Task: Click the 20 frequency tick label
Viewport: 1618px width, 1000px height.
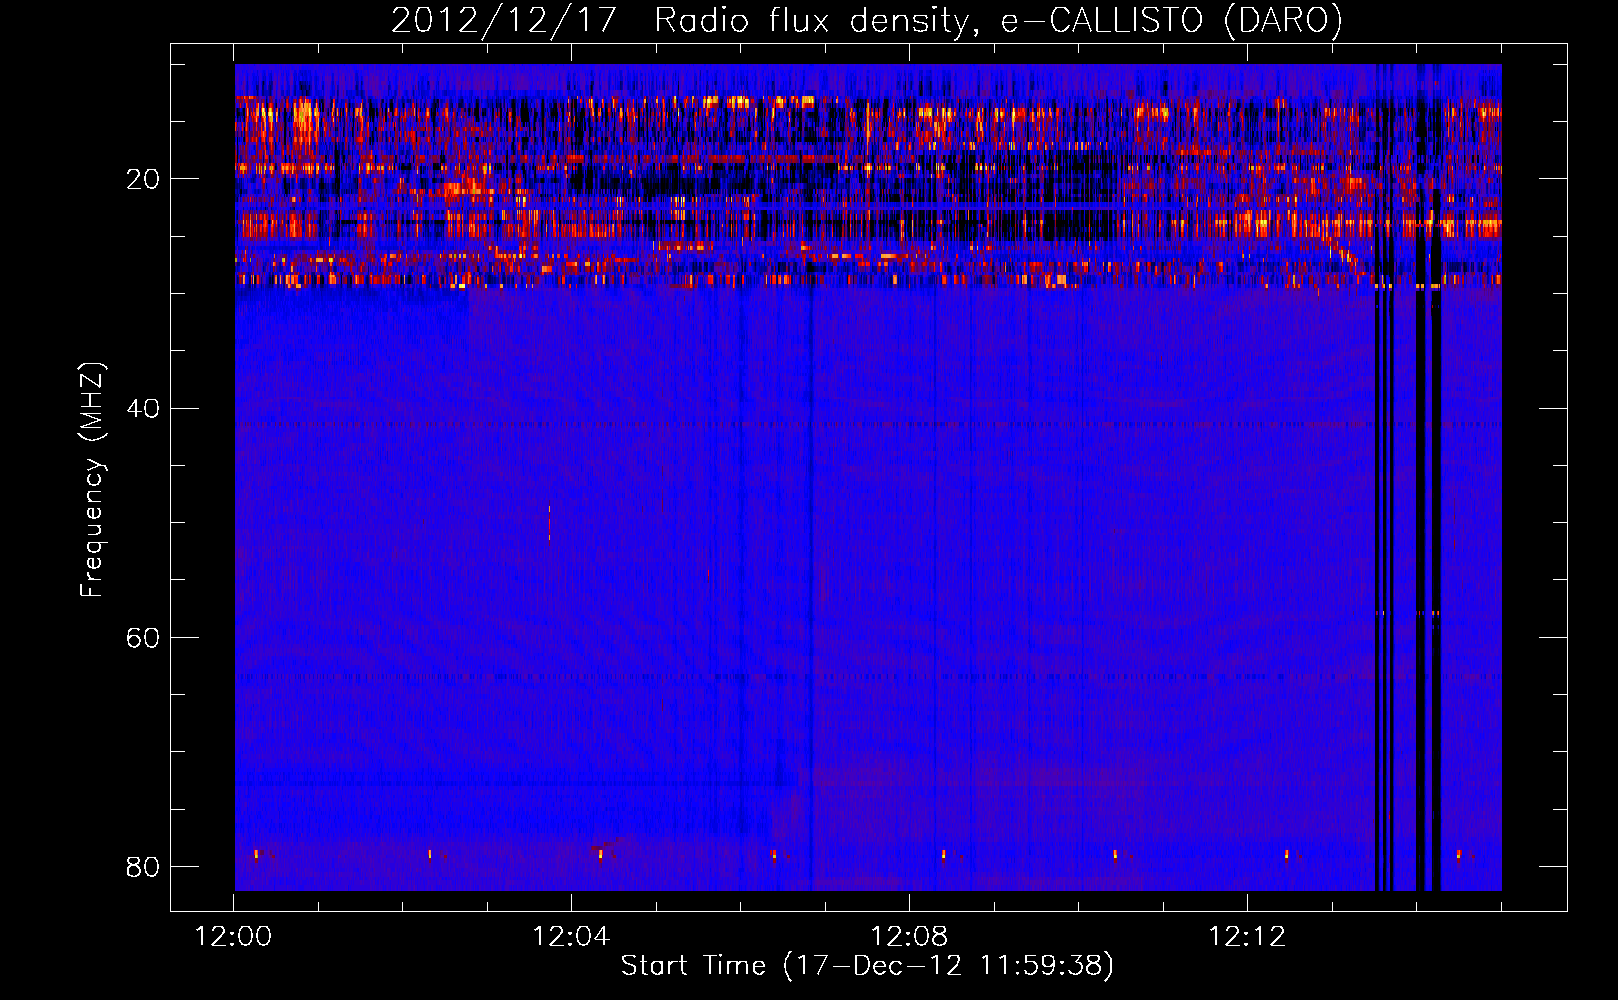Action: [142, 180]
